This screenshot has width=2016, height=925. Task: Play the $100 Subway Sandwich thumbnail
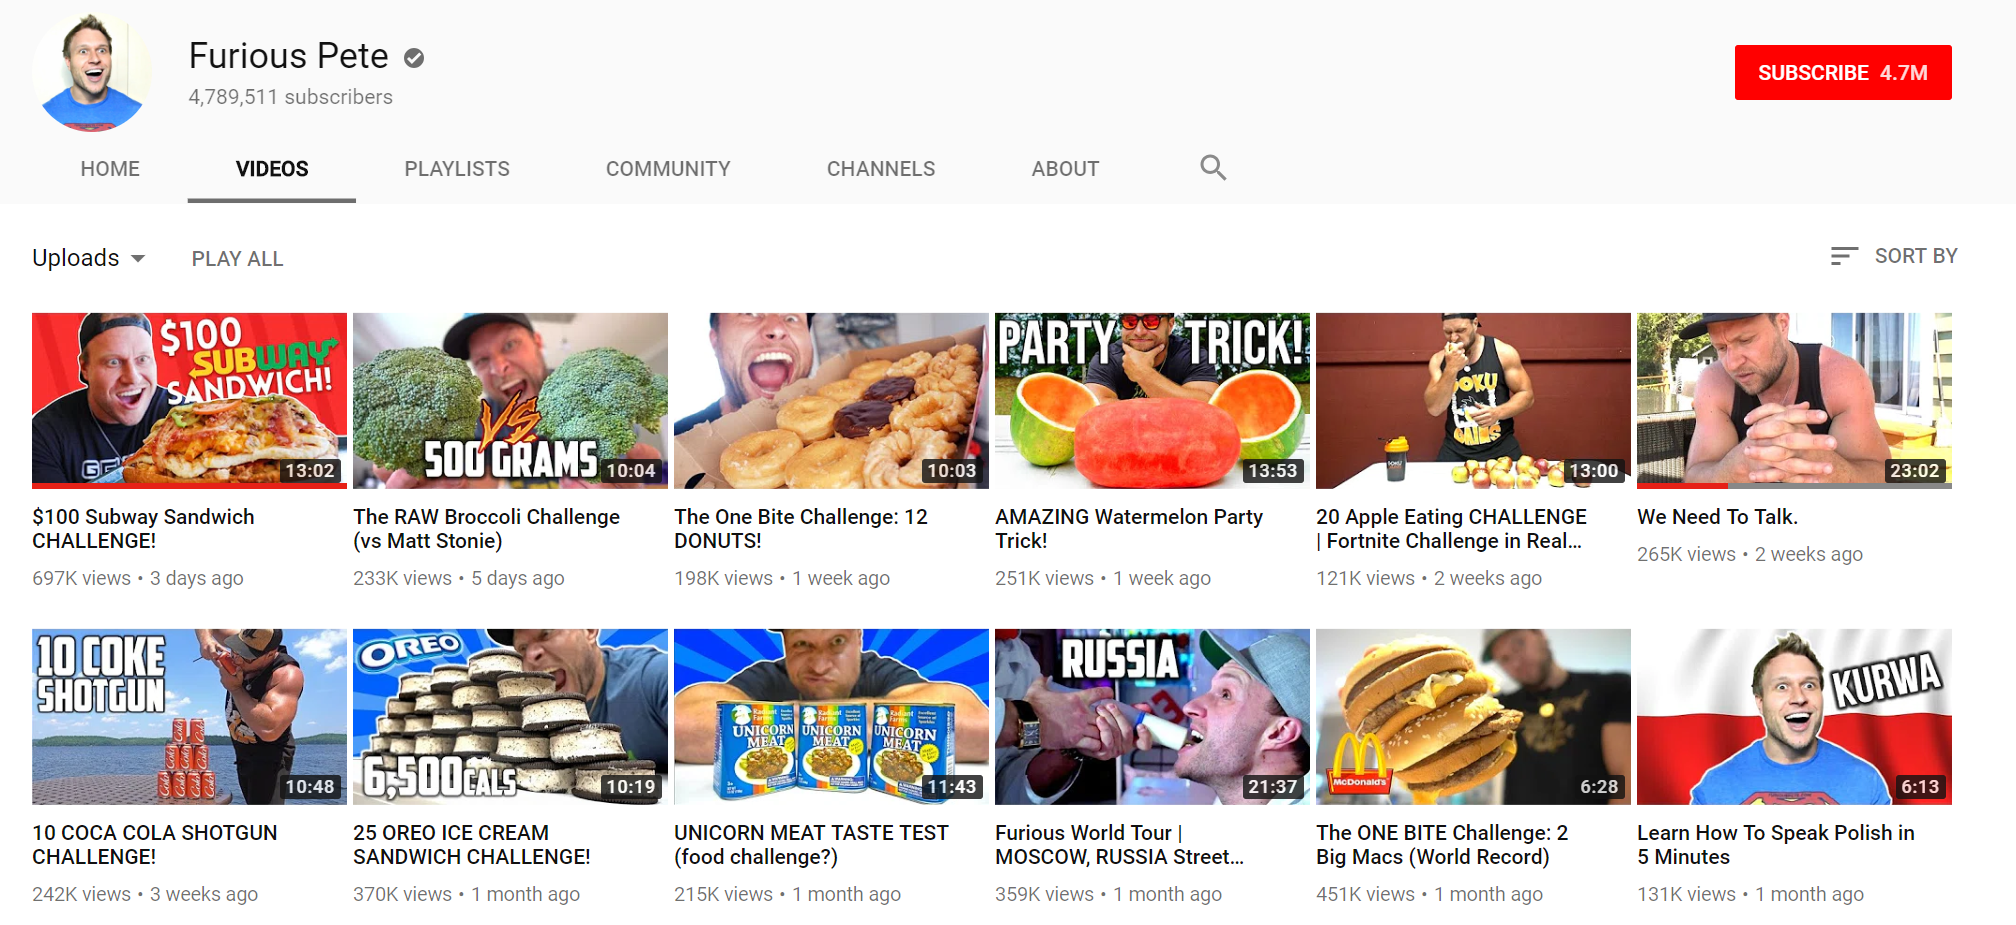(x=189, y=400)
